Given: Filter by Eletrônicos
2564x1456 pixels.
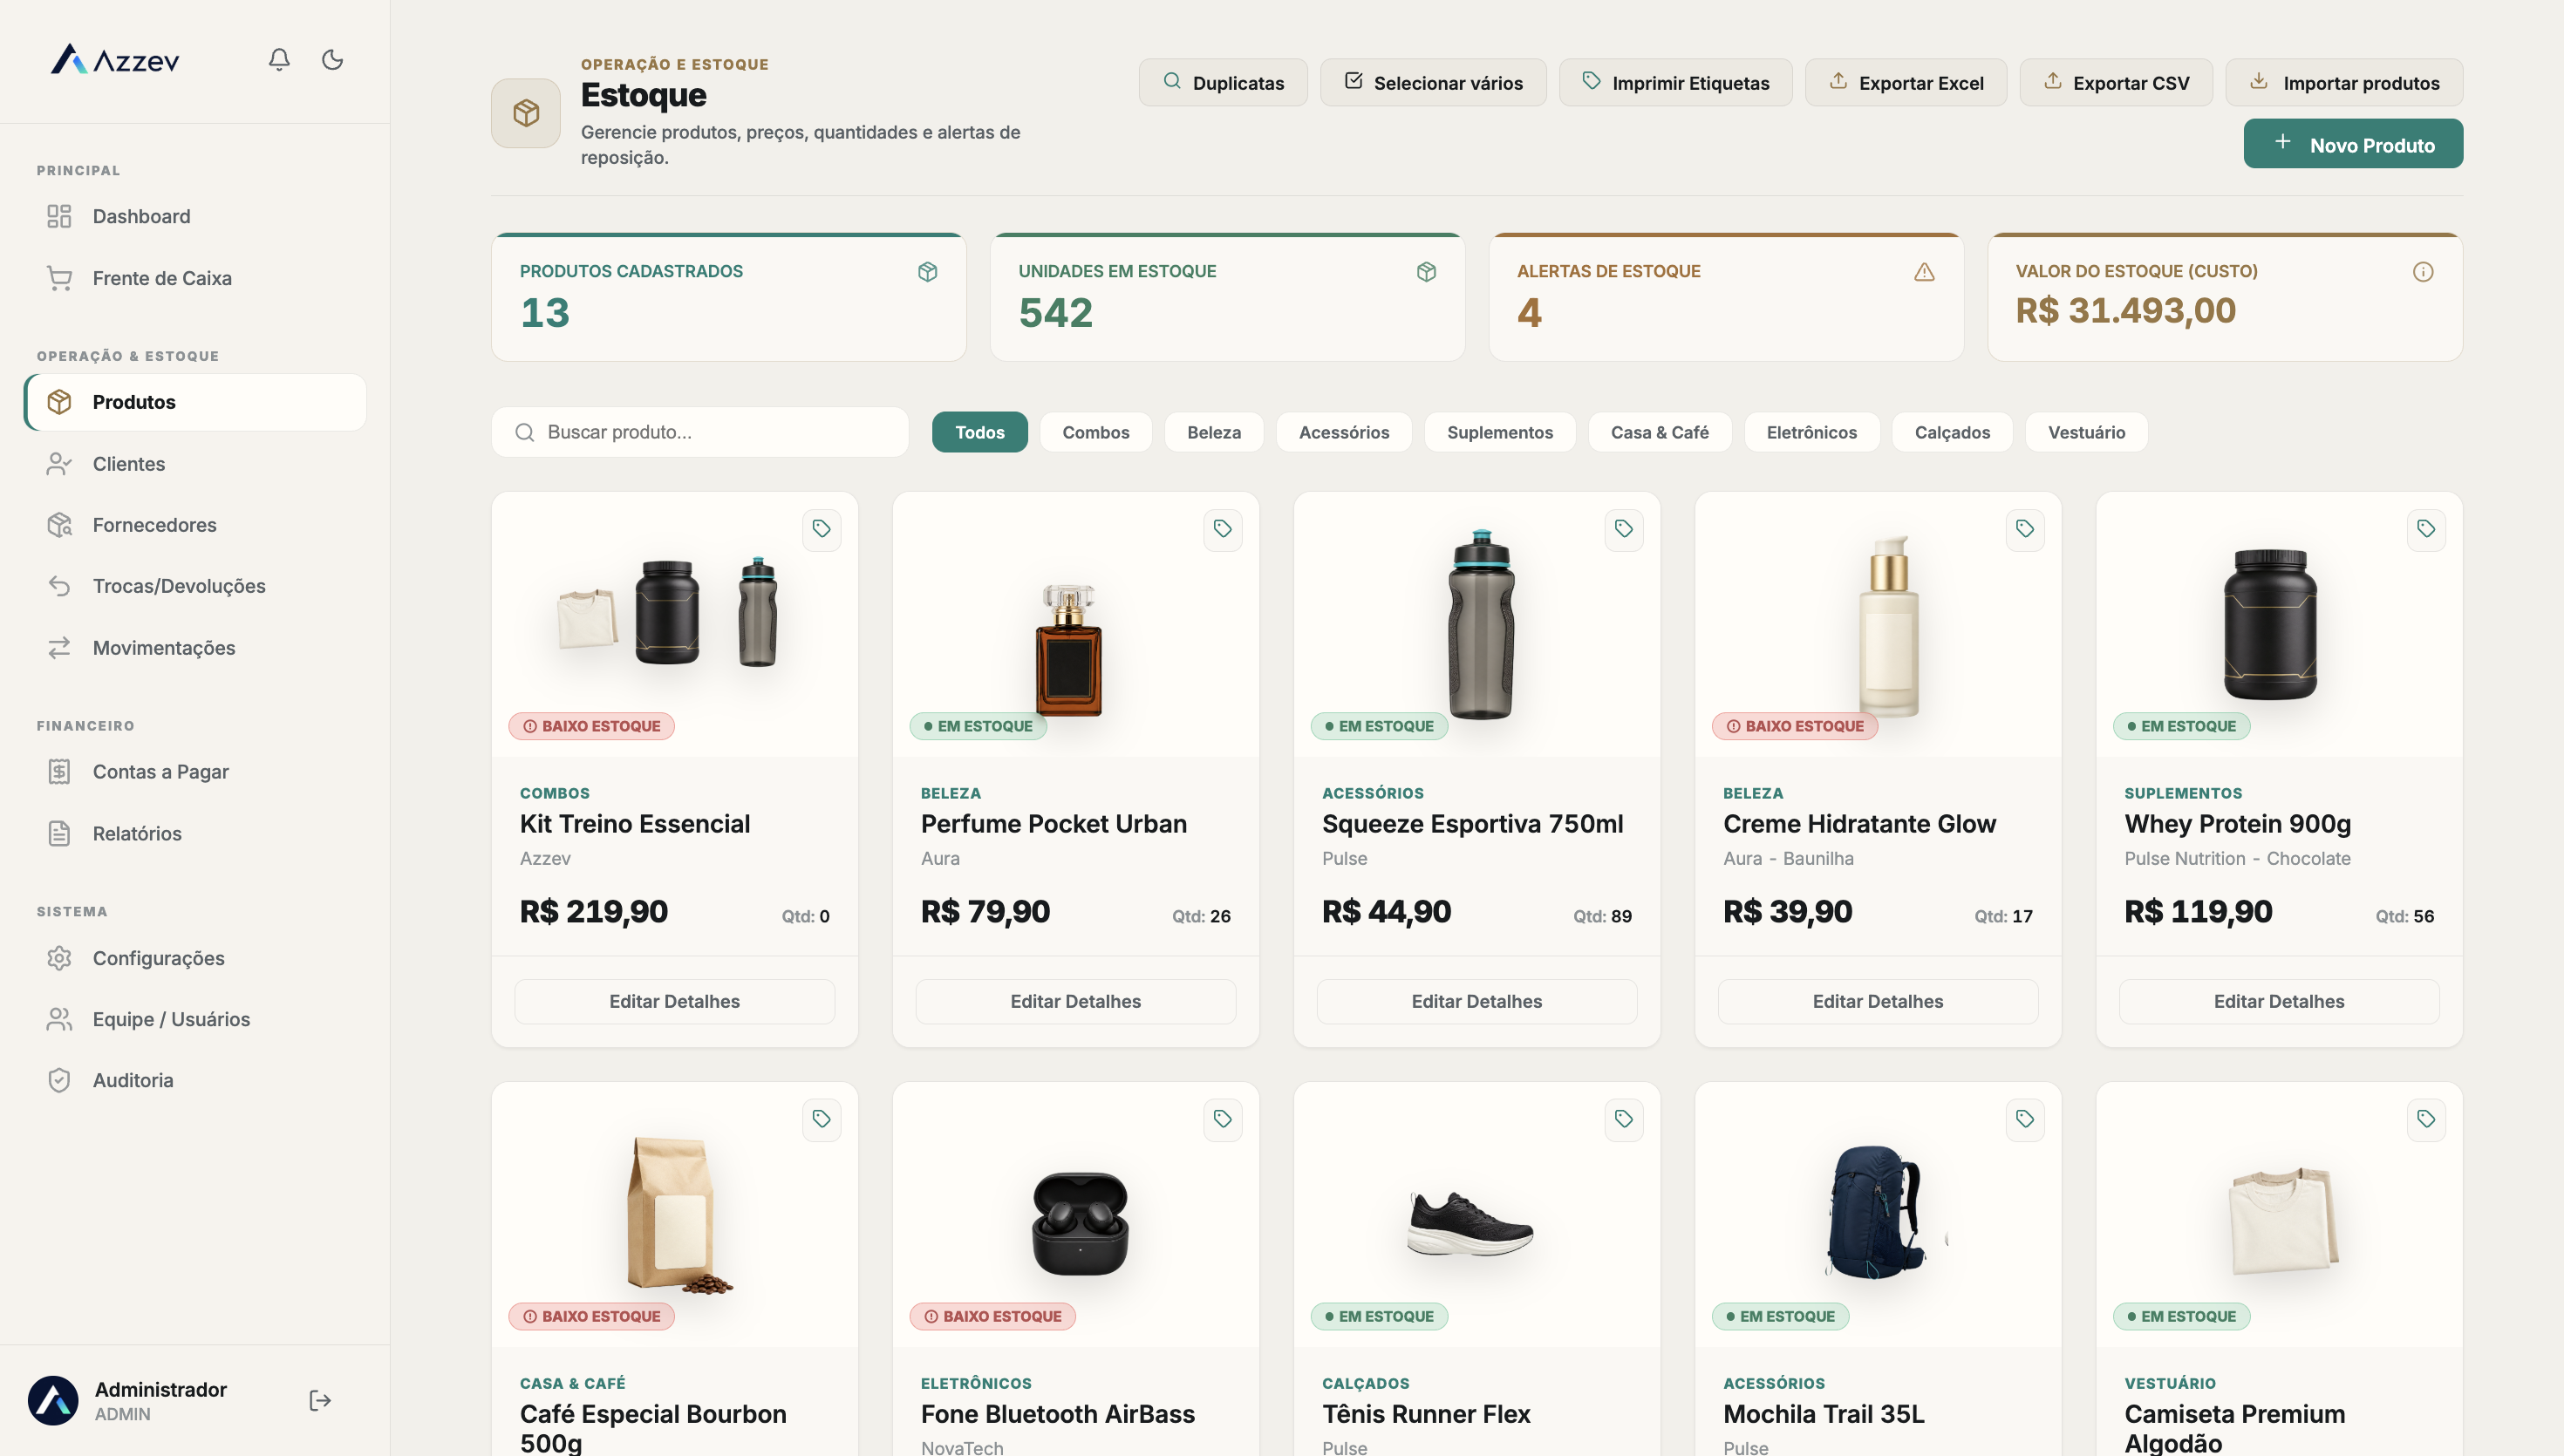Looking at the screenshot, I should pos(1811,432).
